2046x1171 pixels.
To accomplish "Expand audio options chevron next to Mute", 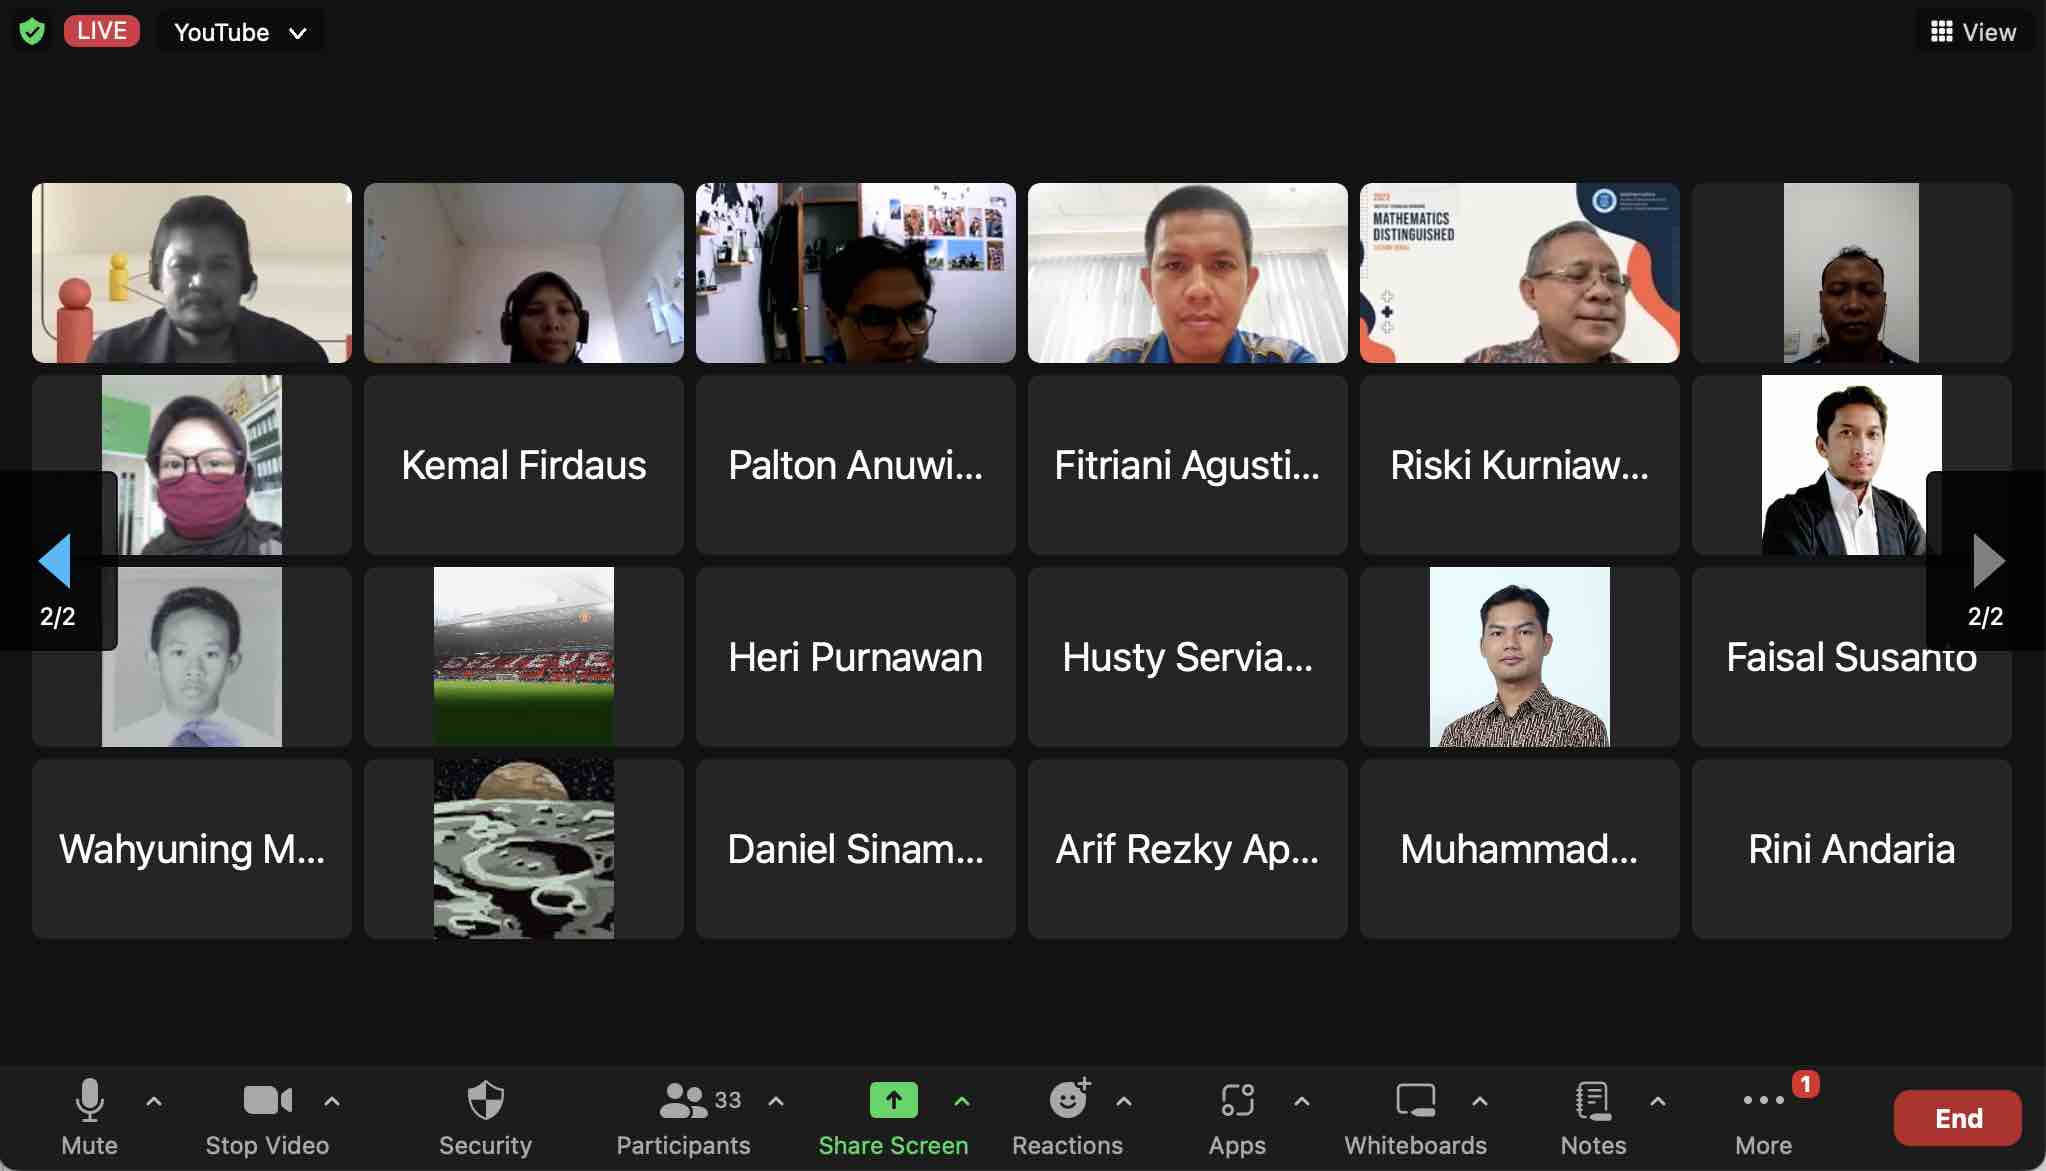I will (x=154, y=1102).
